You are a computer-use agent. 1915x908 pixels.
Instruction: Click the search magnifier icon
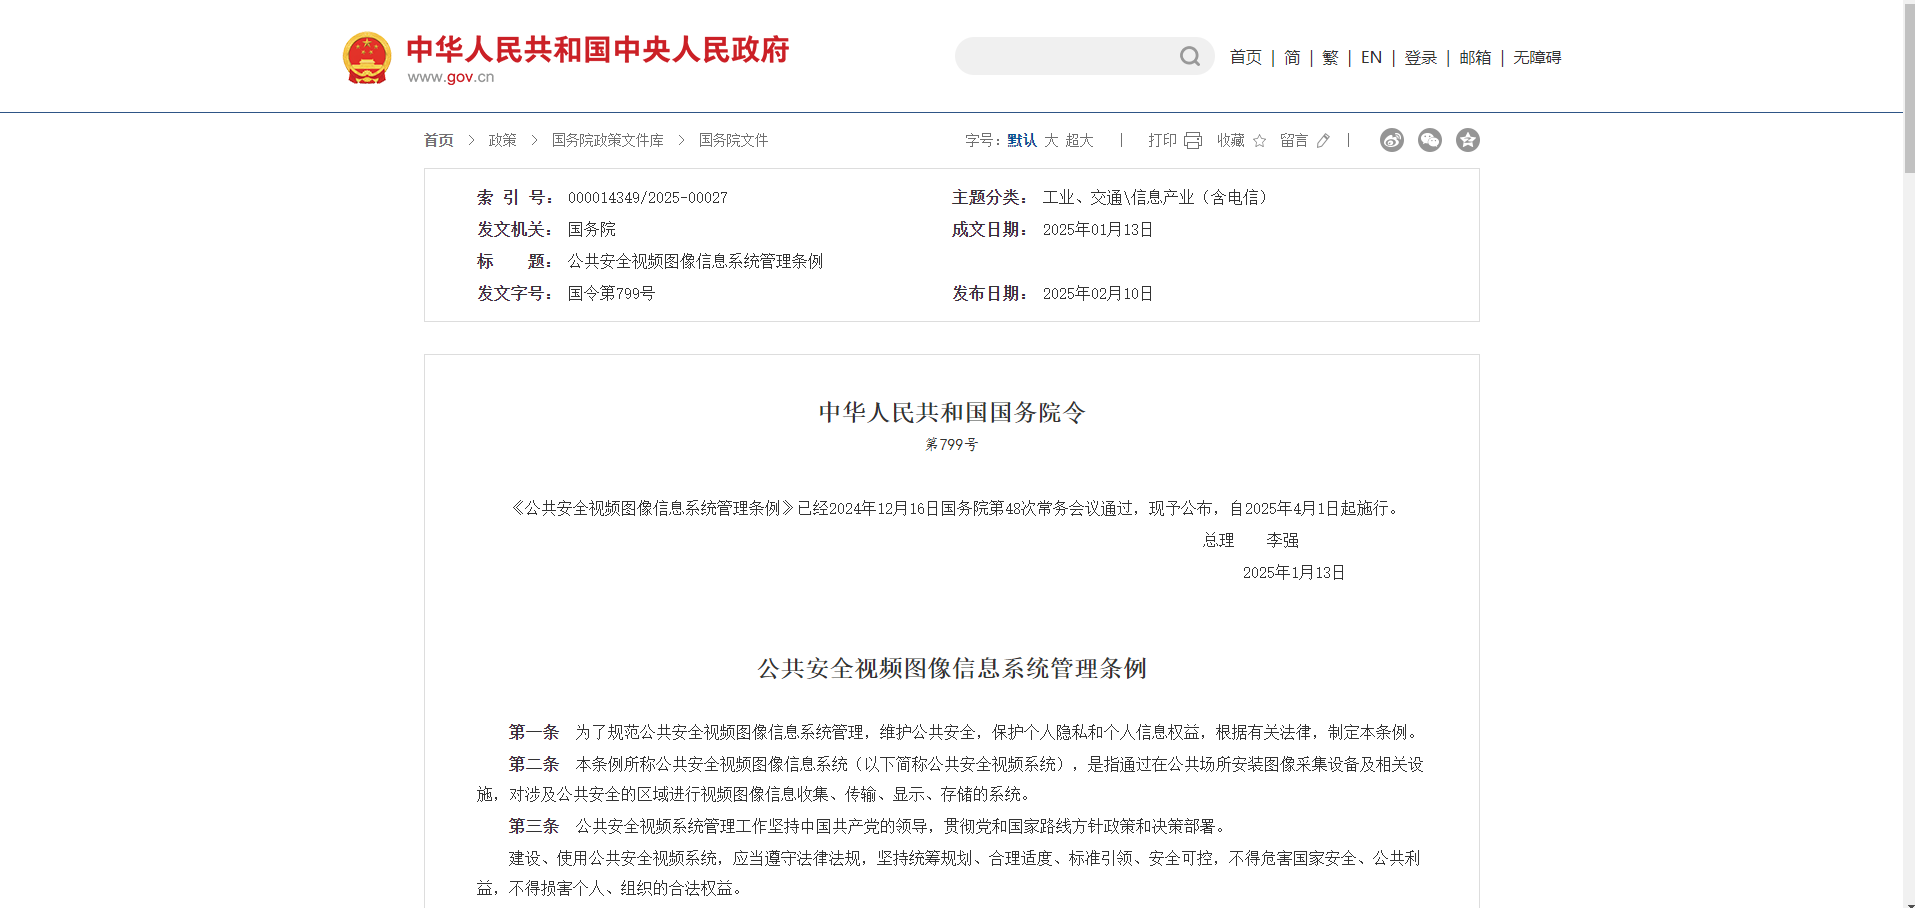pos(1189,57)
